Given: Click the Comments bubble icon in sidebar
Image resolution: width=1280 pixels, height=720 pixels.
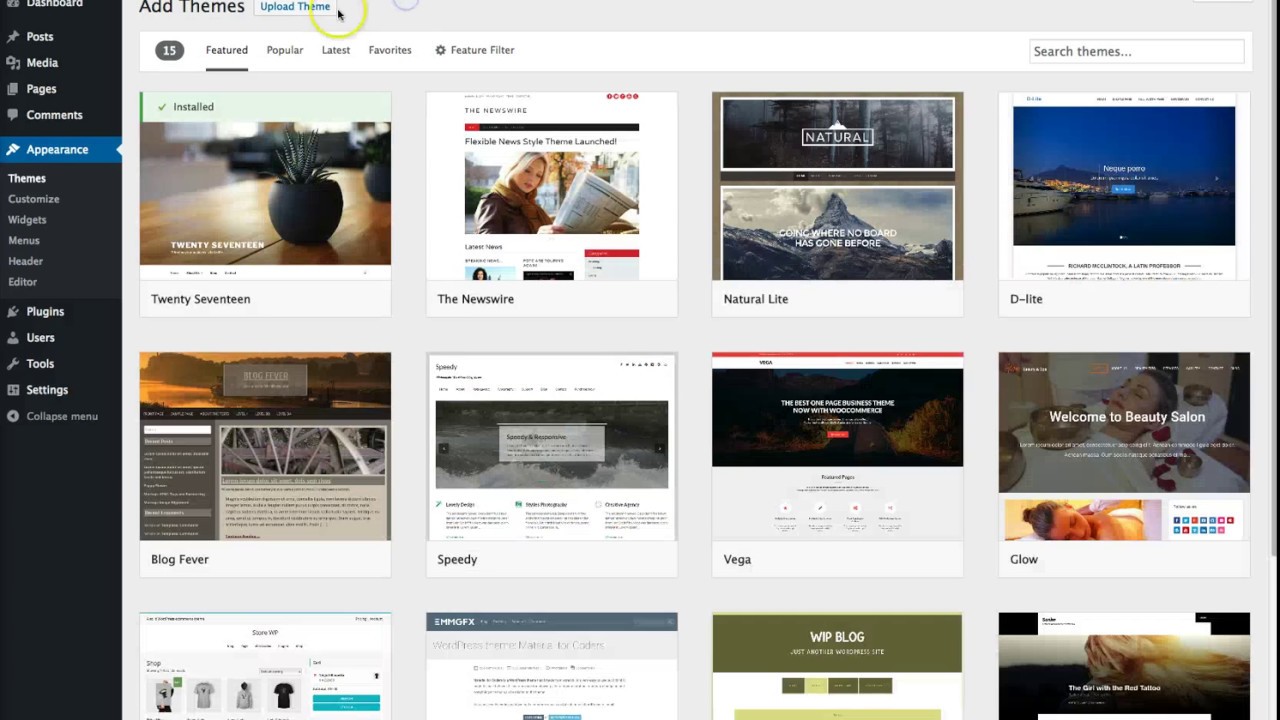Looking at the screenshot, I should (12, 115).
